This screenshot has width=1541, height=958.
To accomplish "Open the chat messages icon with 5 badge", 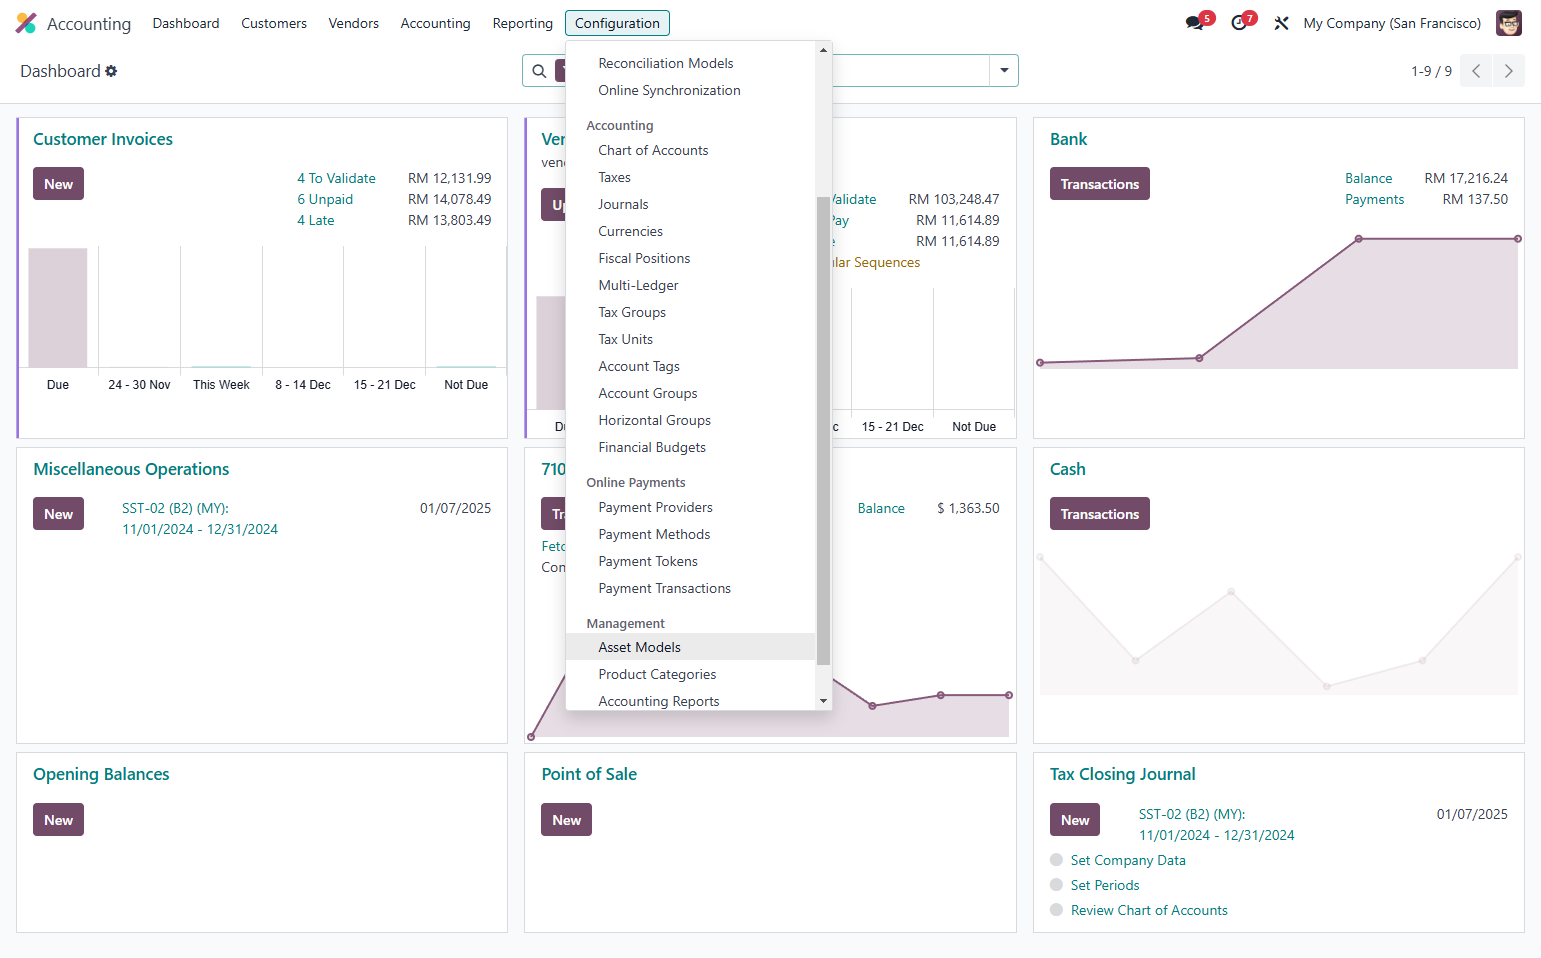I will [1195, 23].
